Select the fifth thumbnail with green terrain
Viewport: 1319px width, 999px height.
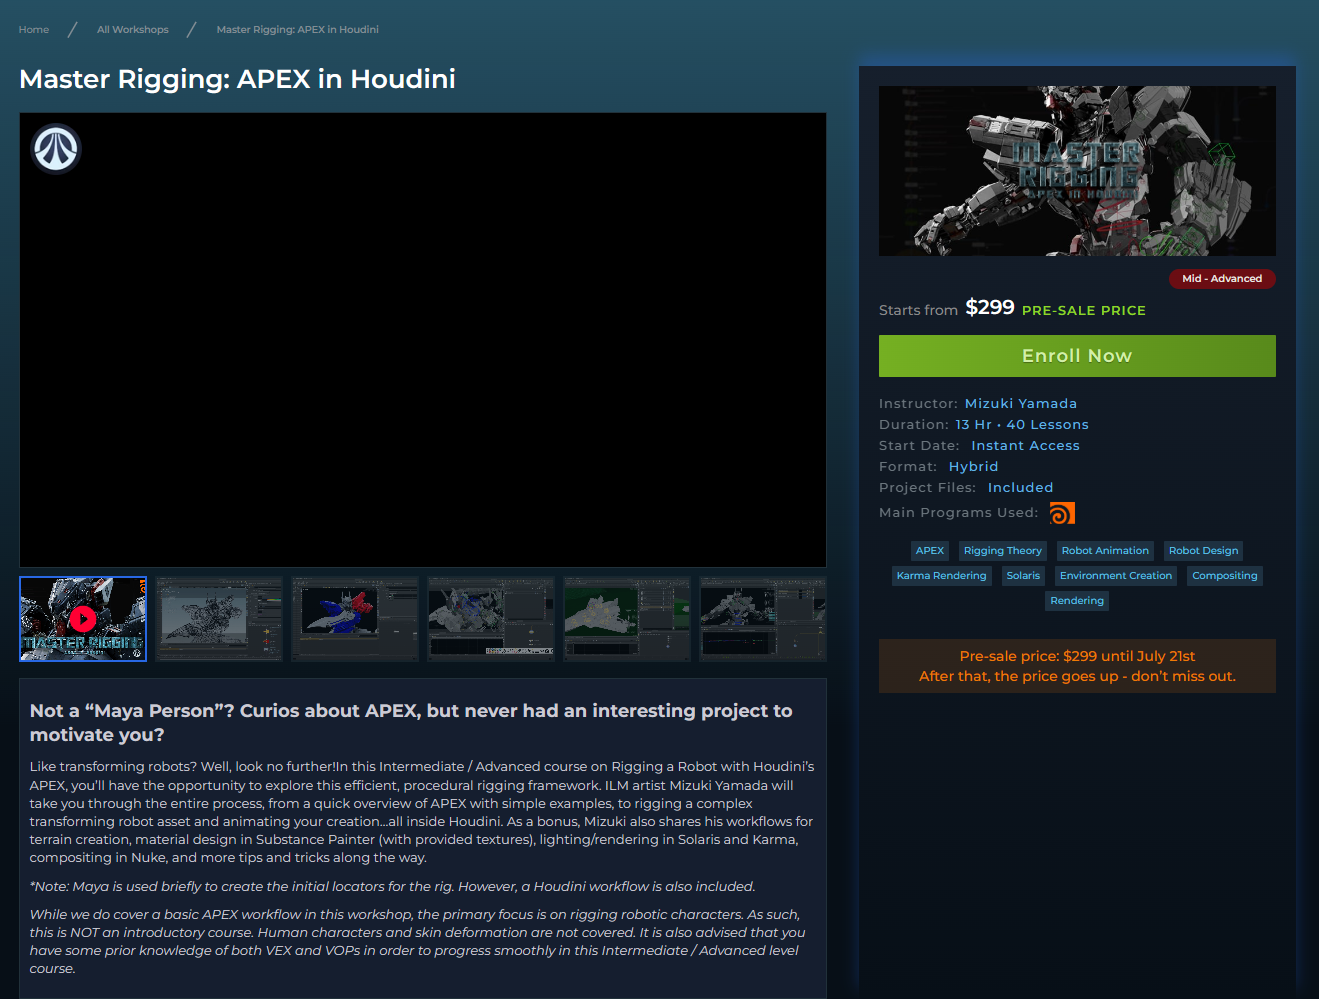(x=627, y=619)
